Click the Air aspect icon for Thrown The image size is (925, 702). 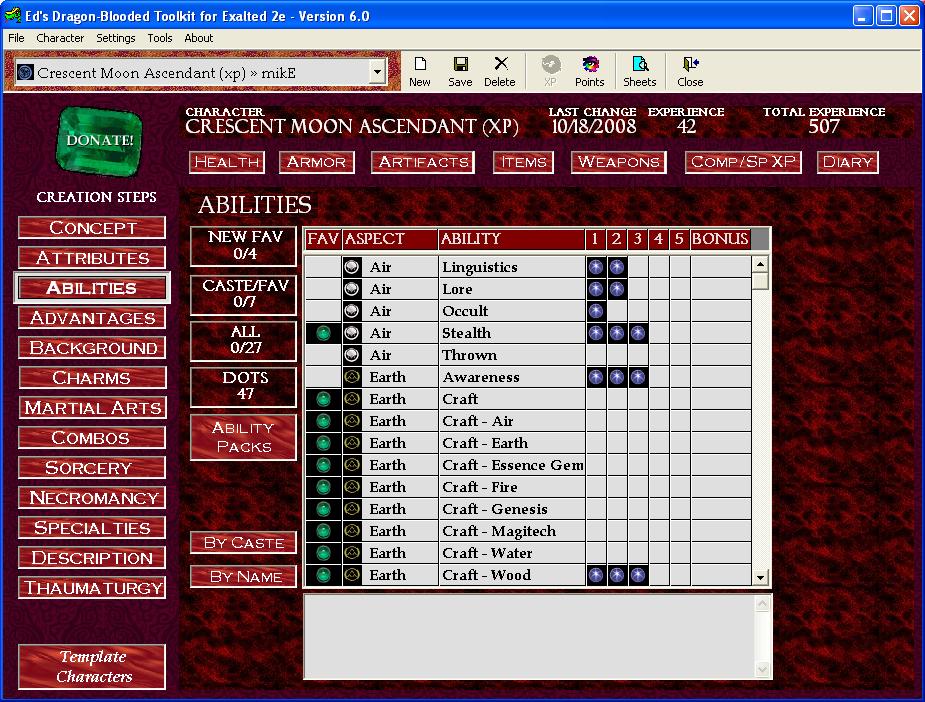352,355
